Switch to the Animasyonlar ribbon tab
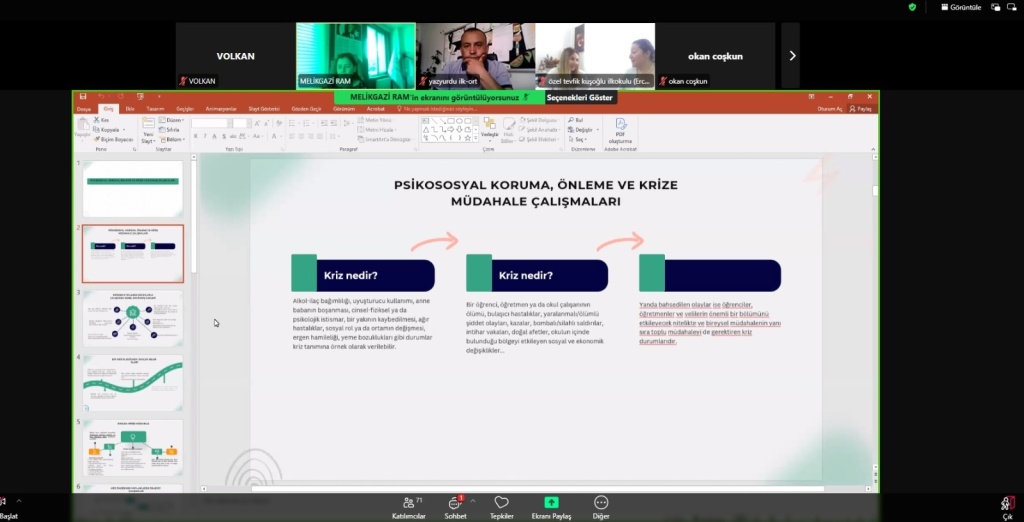The image size is (1024, 522). tap(221, 108)
